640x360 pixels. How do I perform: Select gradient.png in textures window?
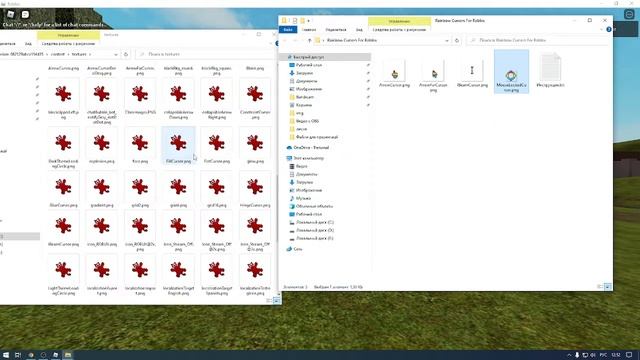pyautogui.click(x=102, y=190)
